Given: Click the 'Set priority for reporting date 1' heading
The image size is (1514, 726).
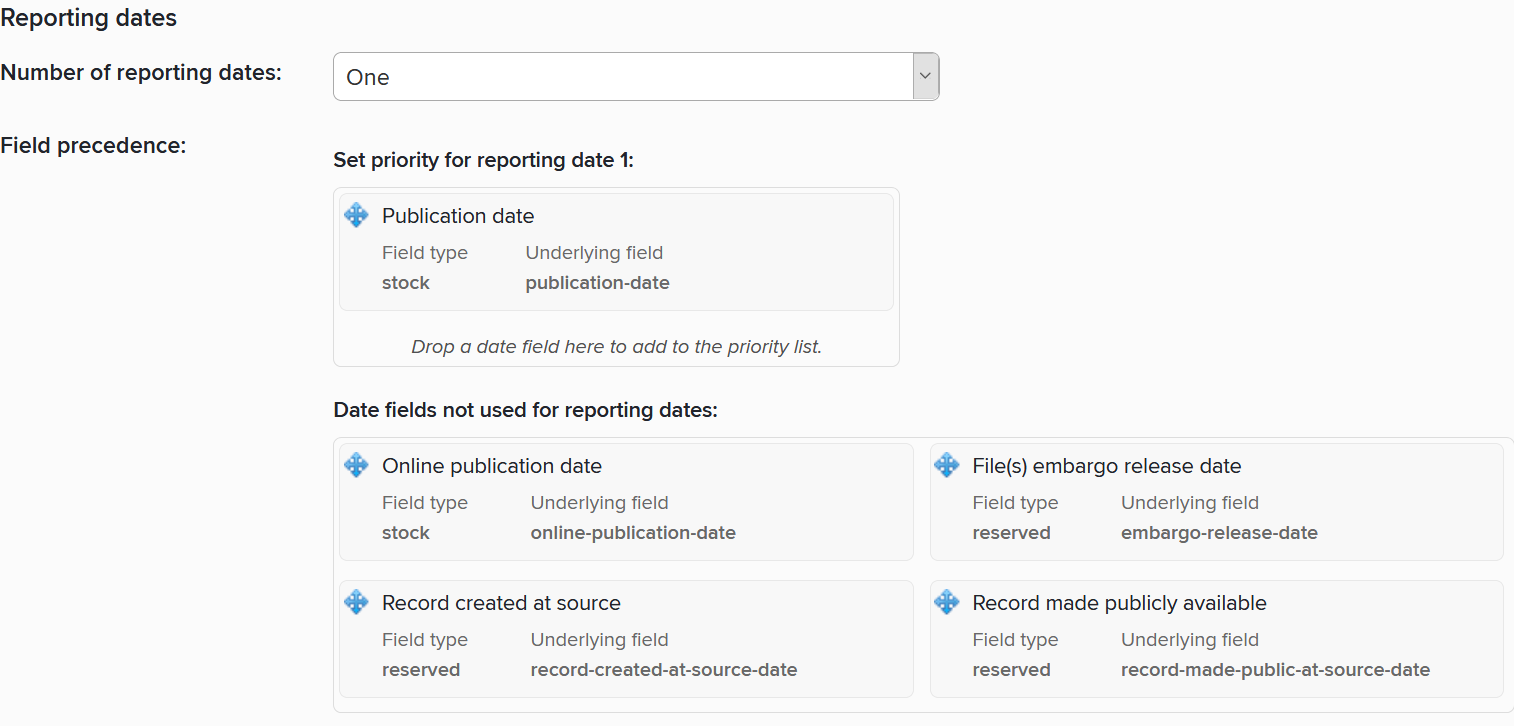Looking at the screenshot, I should coord(483,160).
